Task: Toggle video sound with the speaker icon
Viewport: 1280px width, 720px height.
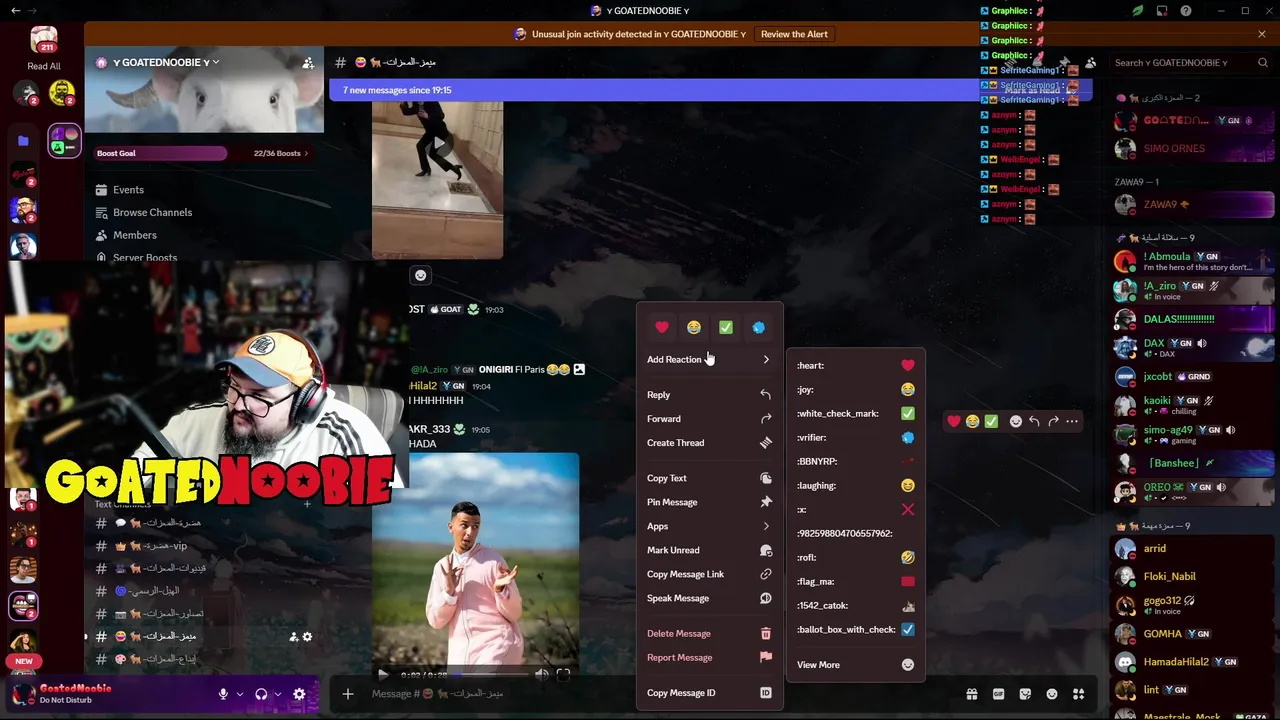Action: point(541,675)
